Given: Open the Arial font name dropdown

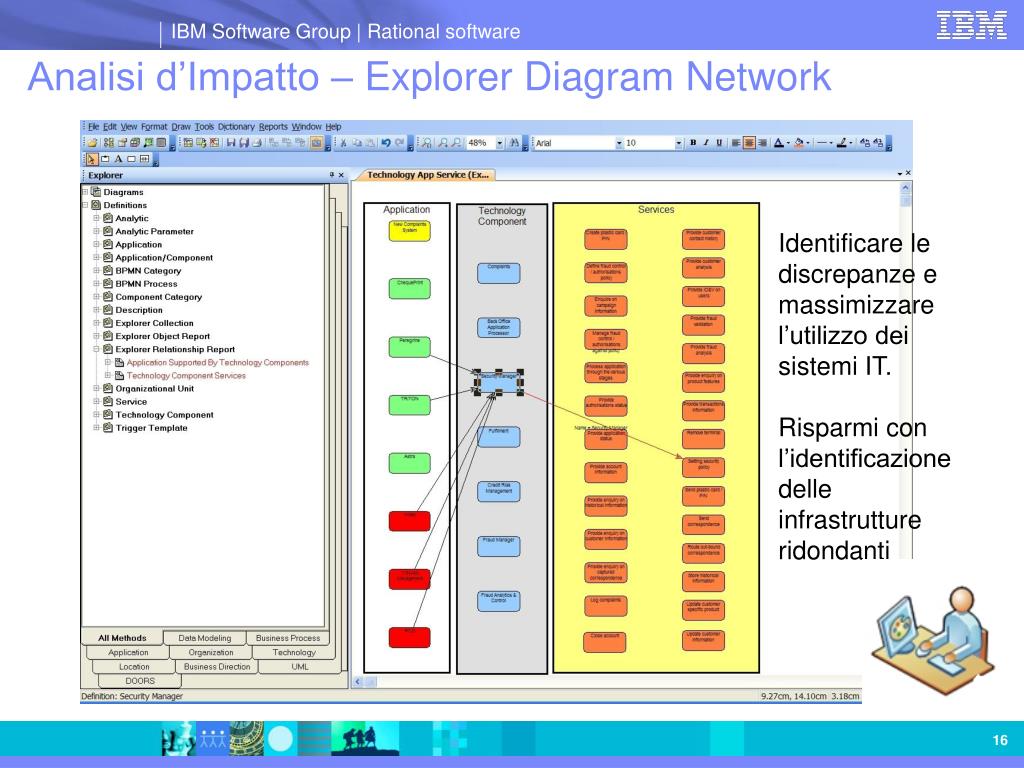Looking at the screenshot, I should click(x=619, y=142).
